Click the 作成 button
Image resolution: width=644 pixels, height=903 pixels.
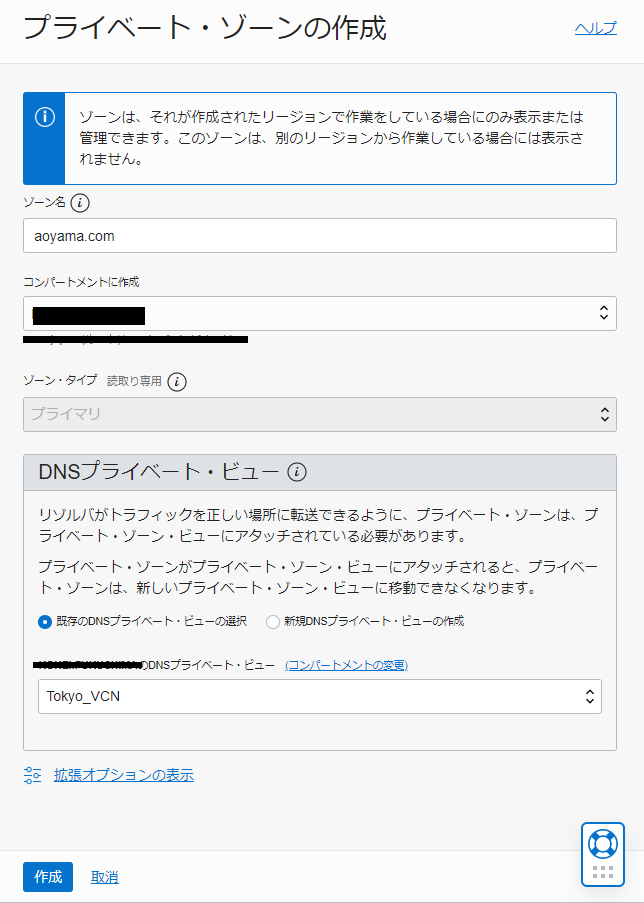48,877
